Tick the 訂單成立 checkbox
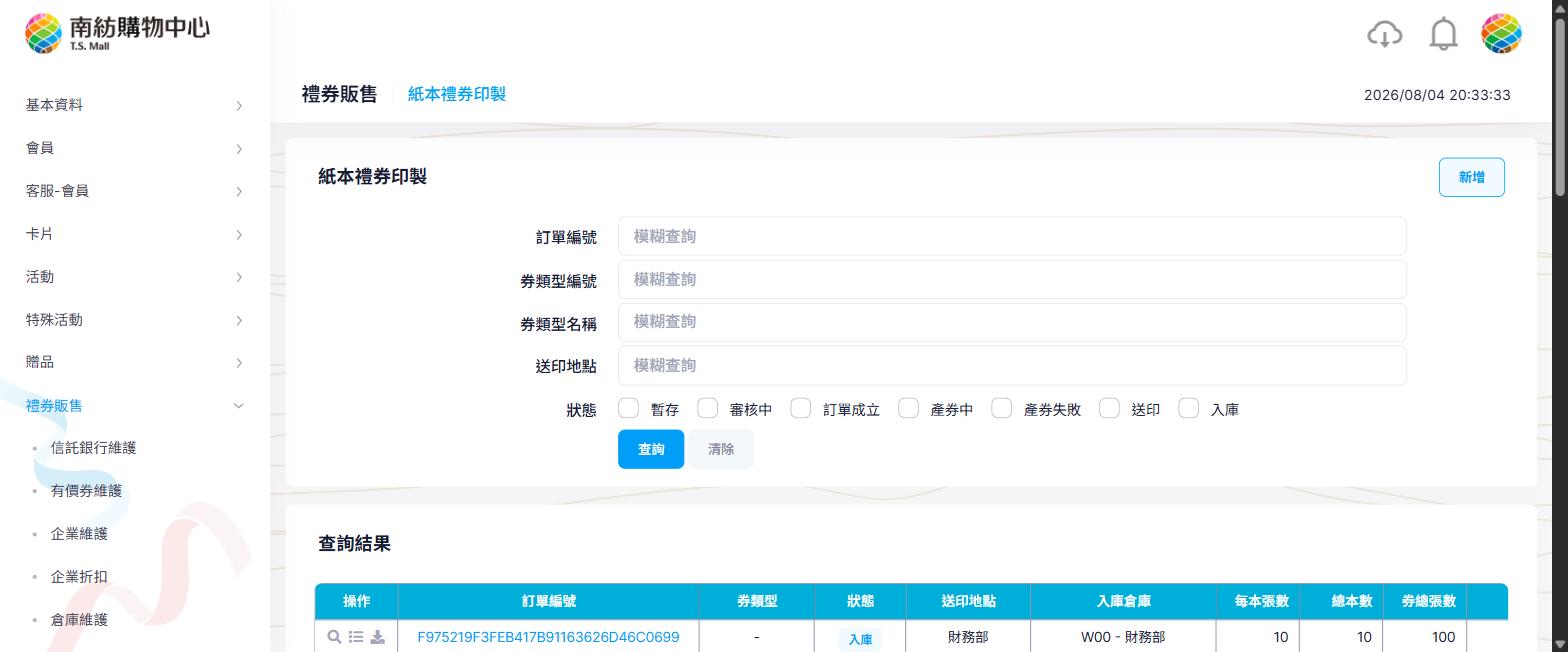 click(801, 408)
